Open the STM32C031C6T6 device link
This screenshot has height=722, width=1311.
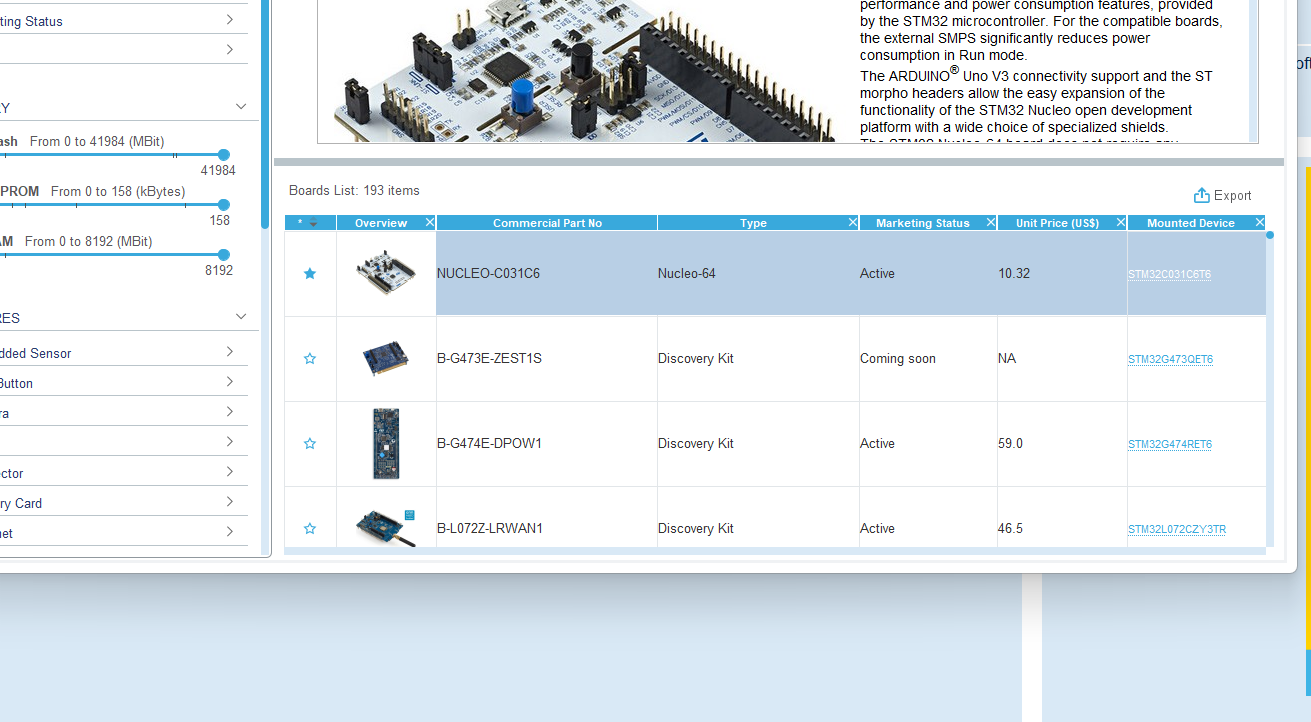(1169, 274)
